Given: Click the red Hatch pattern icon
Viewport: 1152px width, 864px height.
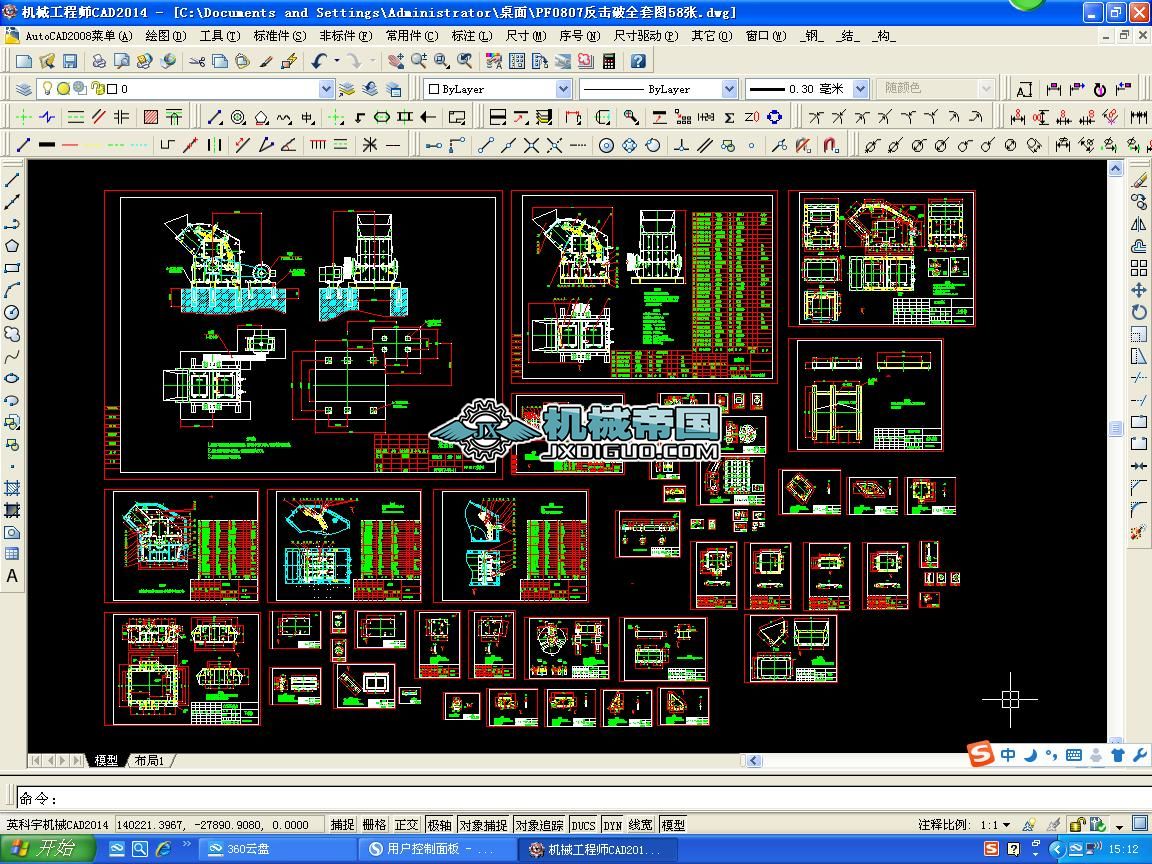Looking at the screenshot, I should click(151, 117).
